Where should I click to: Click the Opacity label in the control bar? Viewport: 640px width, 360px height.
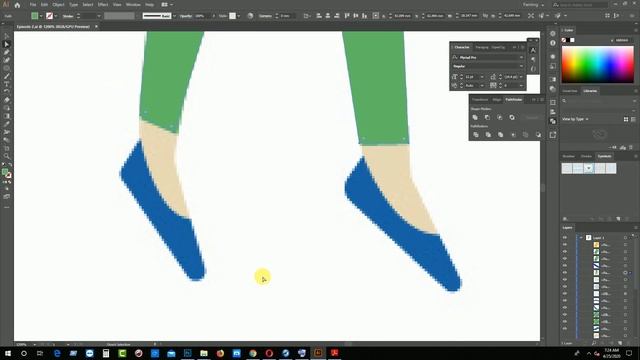[x=186, y=16]
